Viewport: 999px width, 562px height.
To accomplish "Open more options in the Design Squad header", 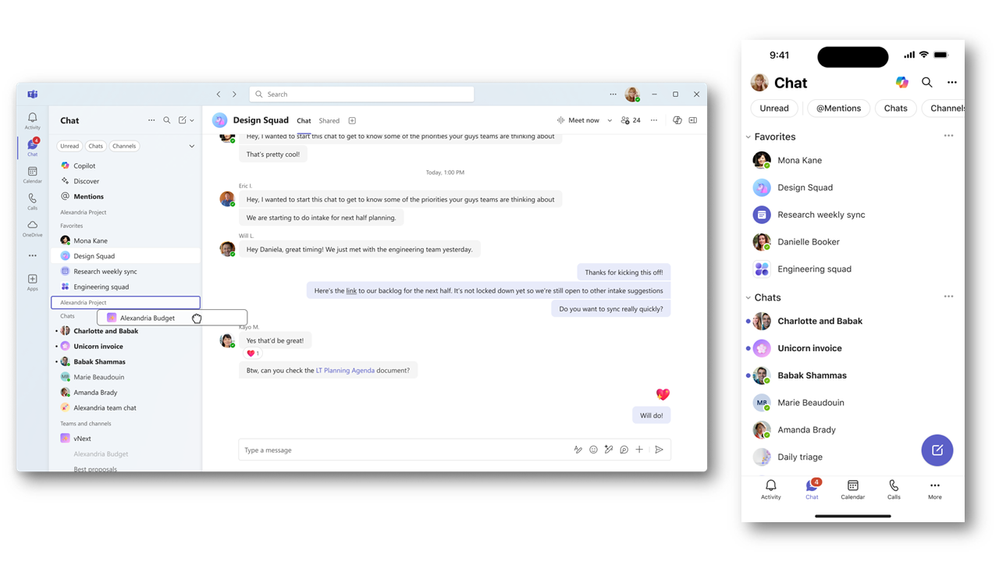I will pos(654,120).
